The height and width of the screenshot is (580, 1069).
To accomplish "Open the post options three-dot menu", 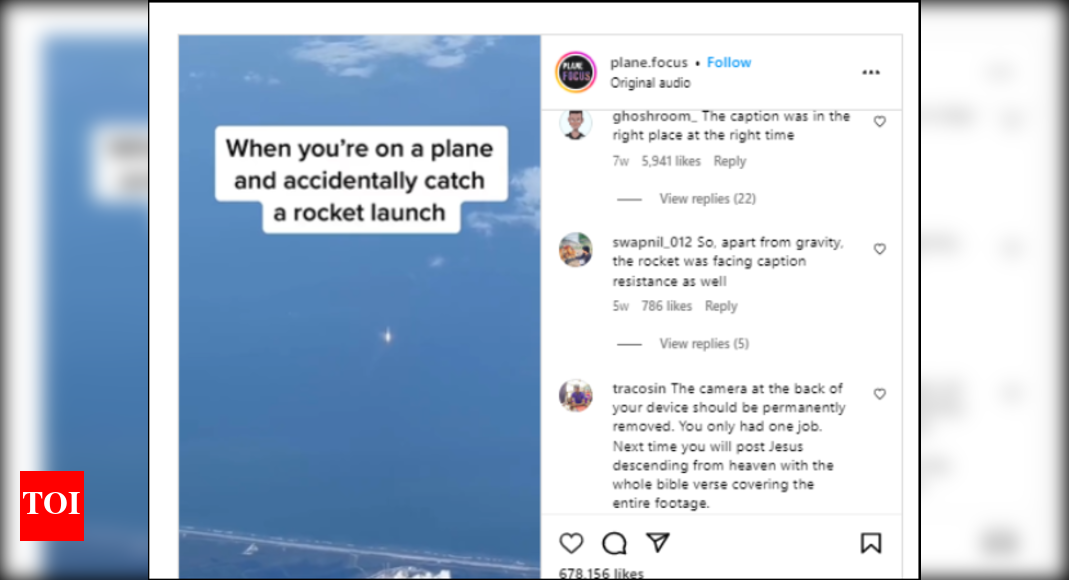I will click(870, 72).
